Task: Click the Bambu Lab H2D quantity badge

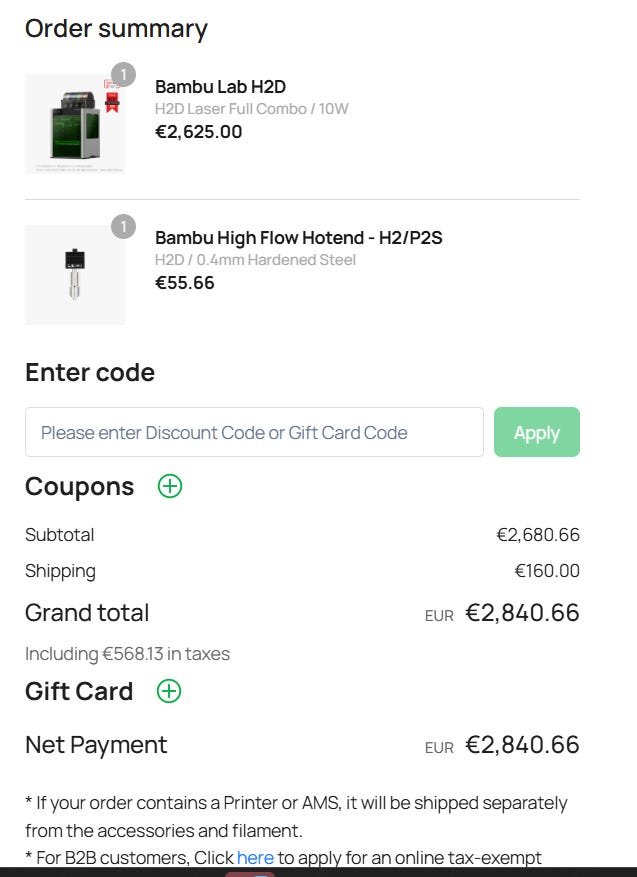Action: click(123, 75)
